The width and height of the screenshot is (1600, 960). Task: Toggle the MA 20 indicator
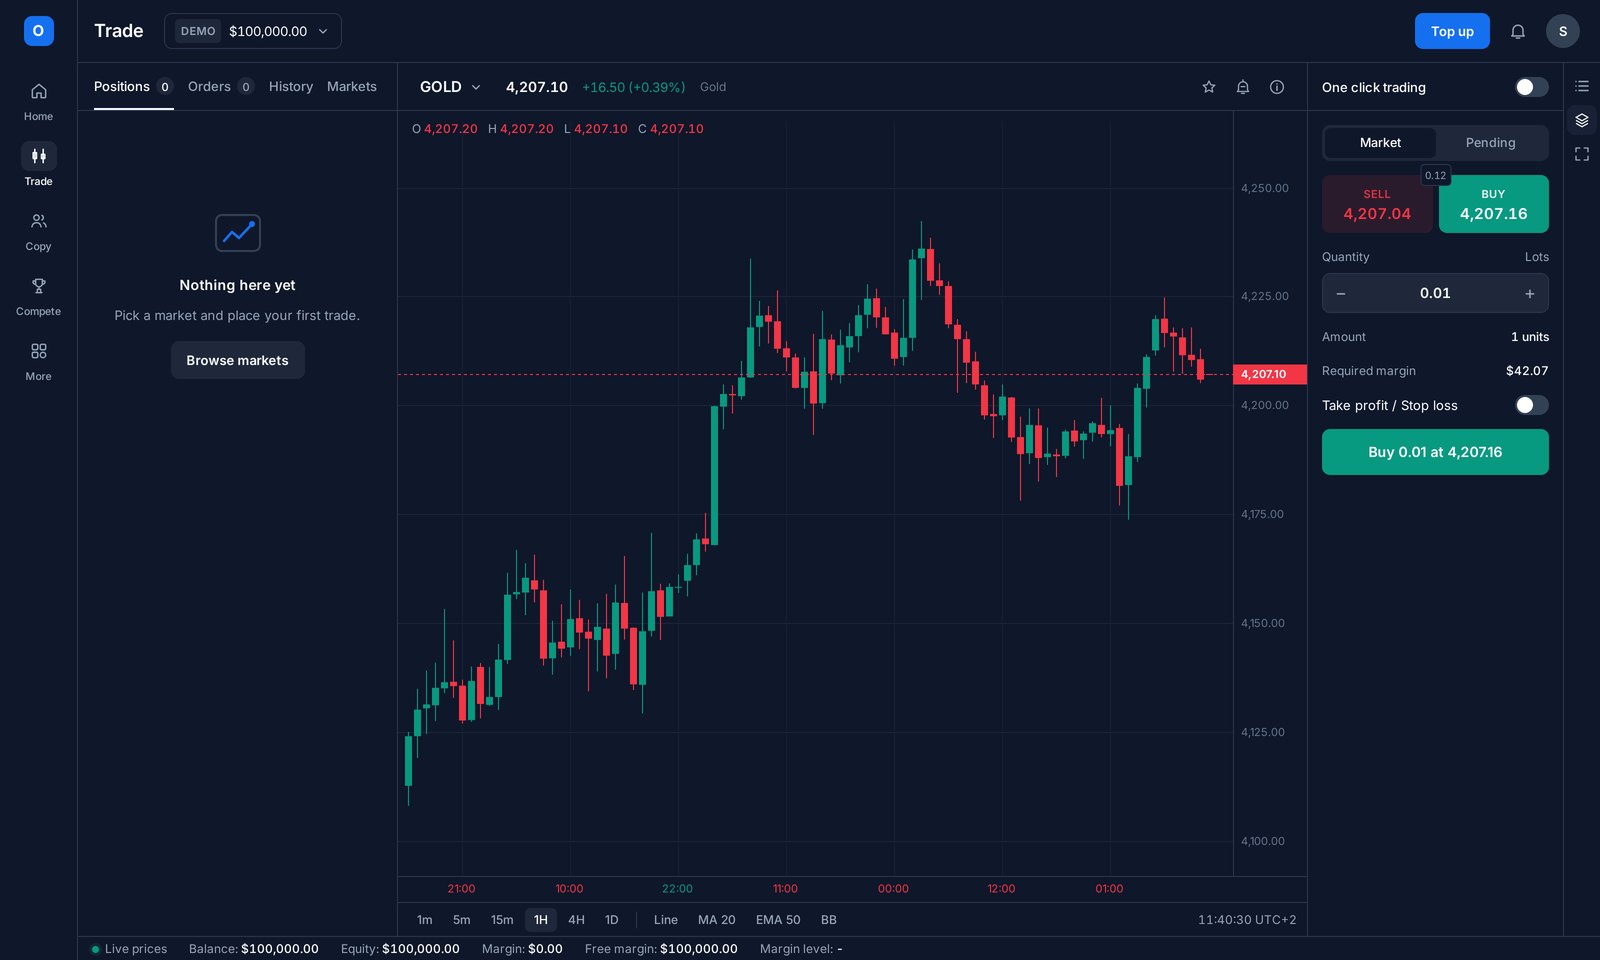click(x=716, y=920)
